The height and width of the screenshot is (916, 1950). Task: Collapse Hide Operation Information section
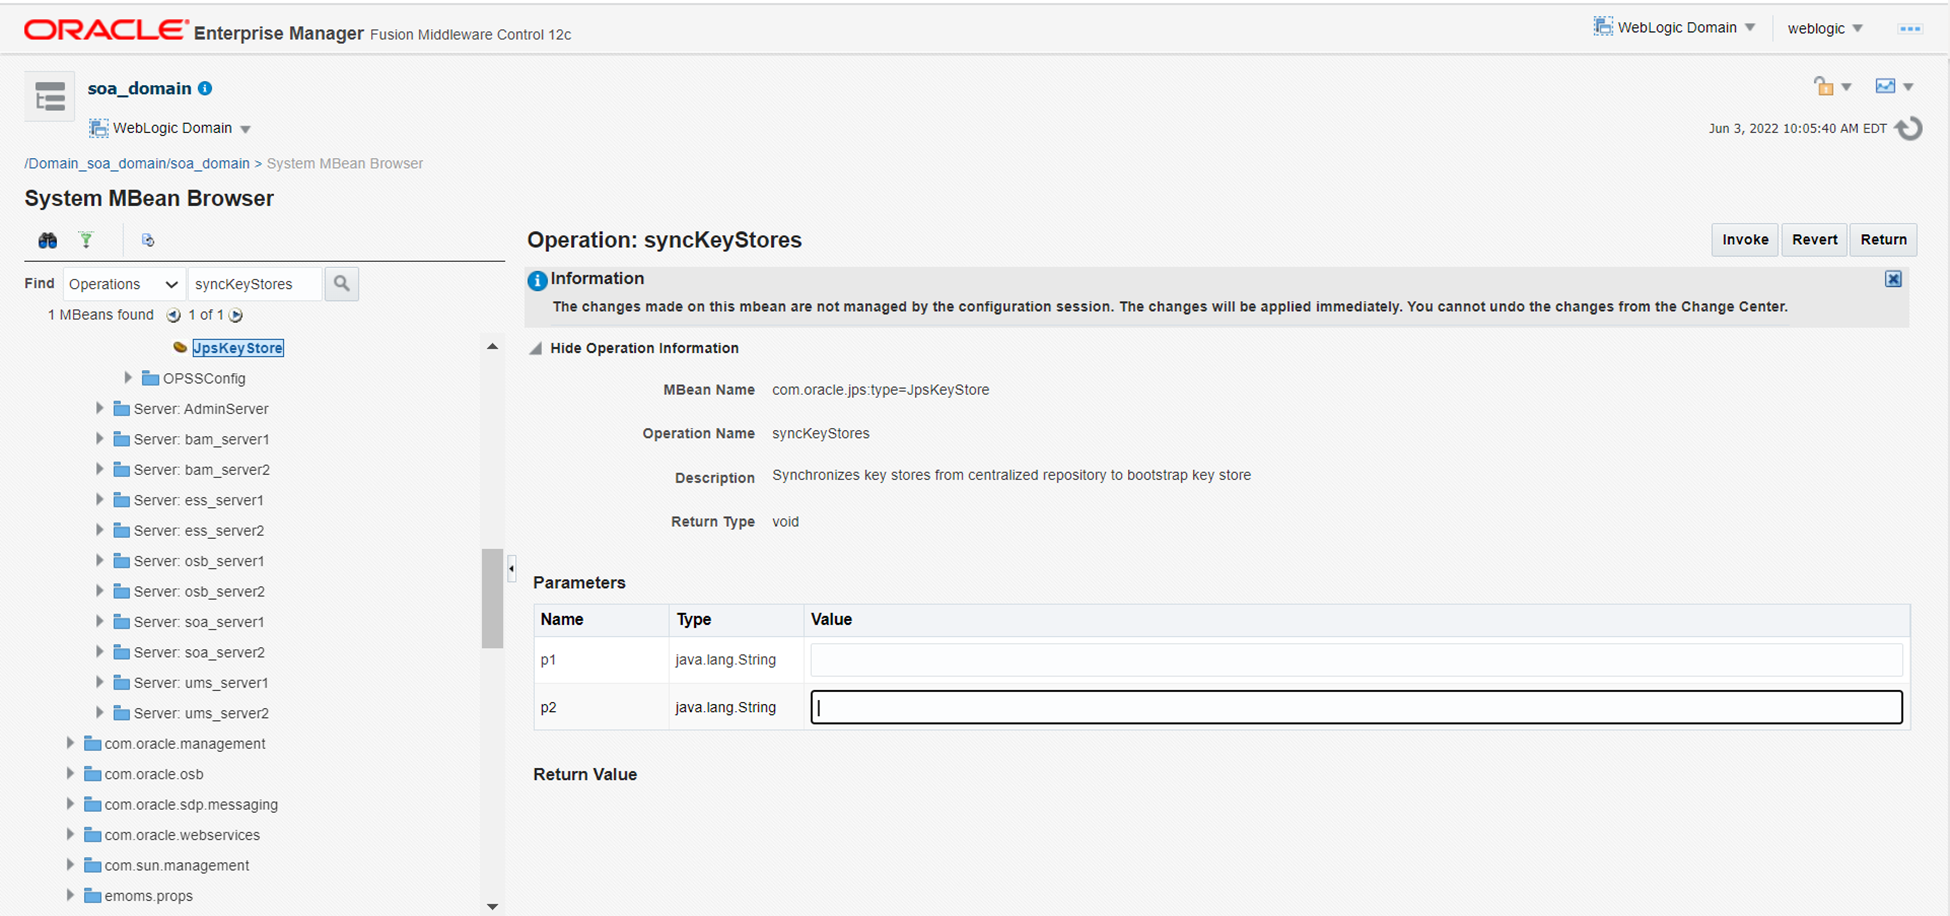536,348
